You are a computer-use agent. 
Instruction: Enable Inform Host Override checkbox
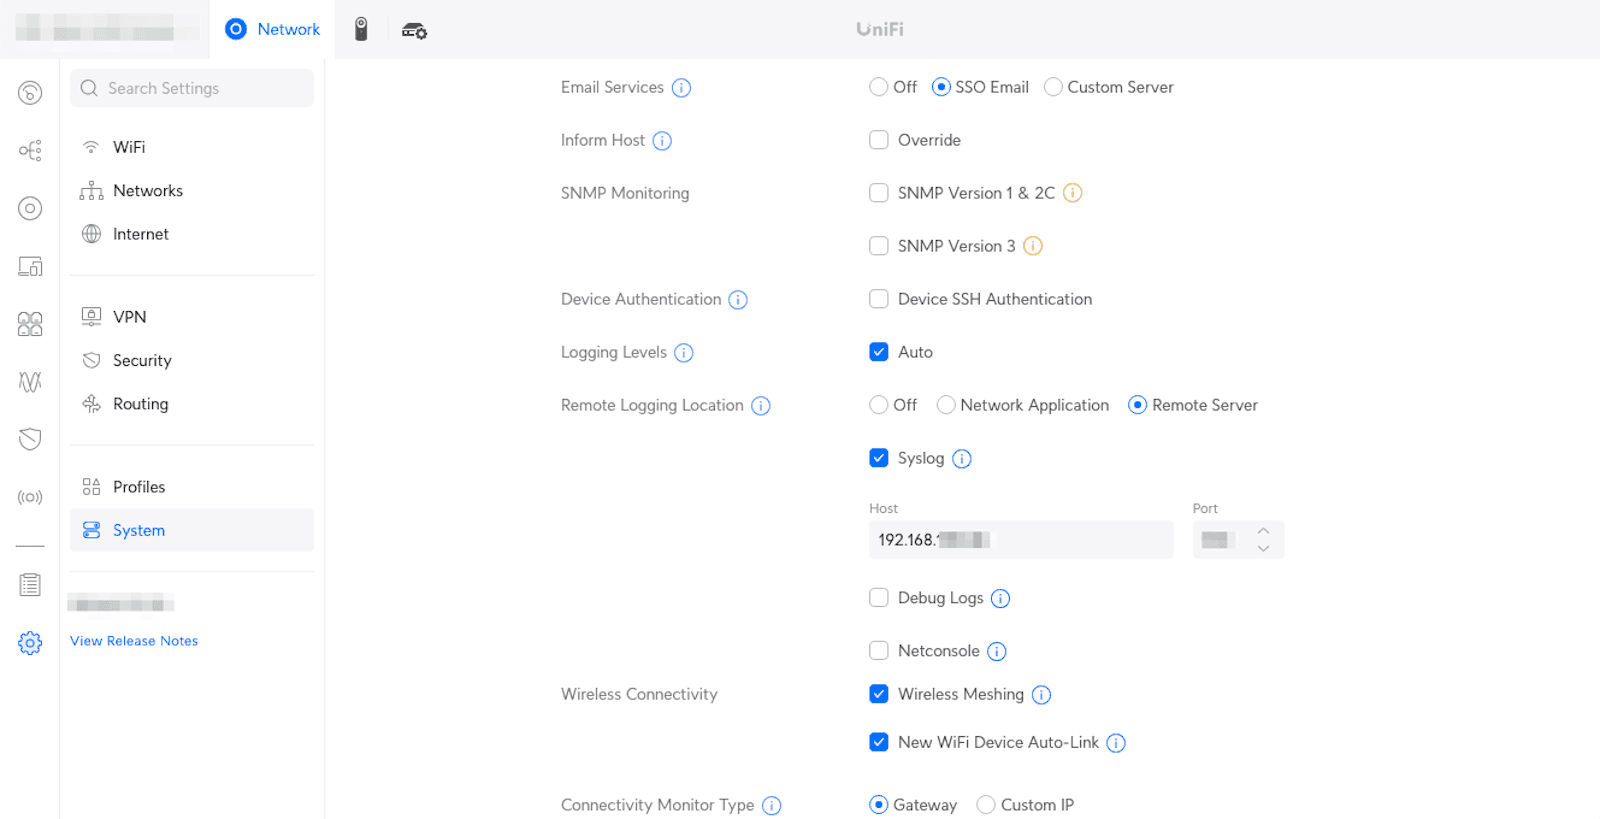879,140
